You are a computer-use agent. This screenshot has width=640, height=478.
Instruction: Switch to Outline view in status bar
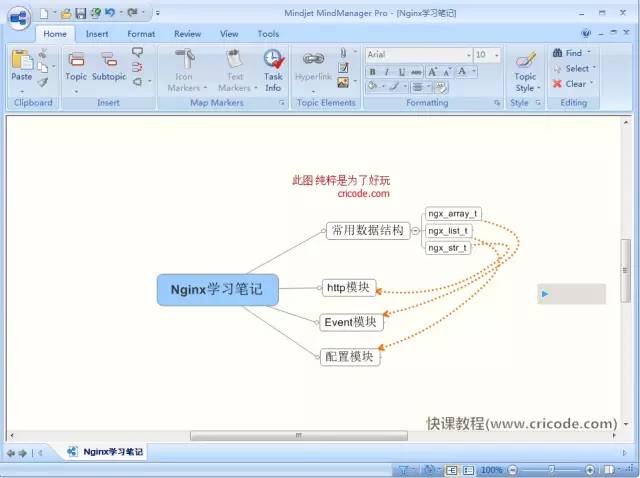point(469,470)
